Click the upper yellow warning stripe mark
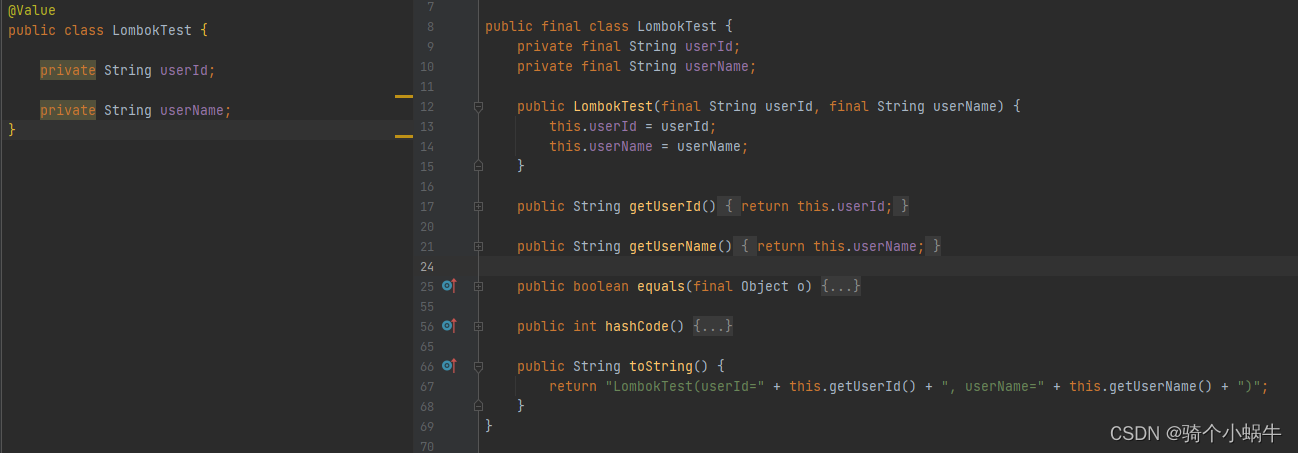 pyautogui.click(x=404, y=96)
